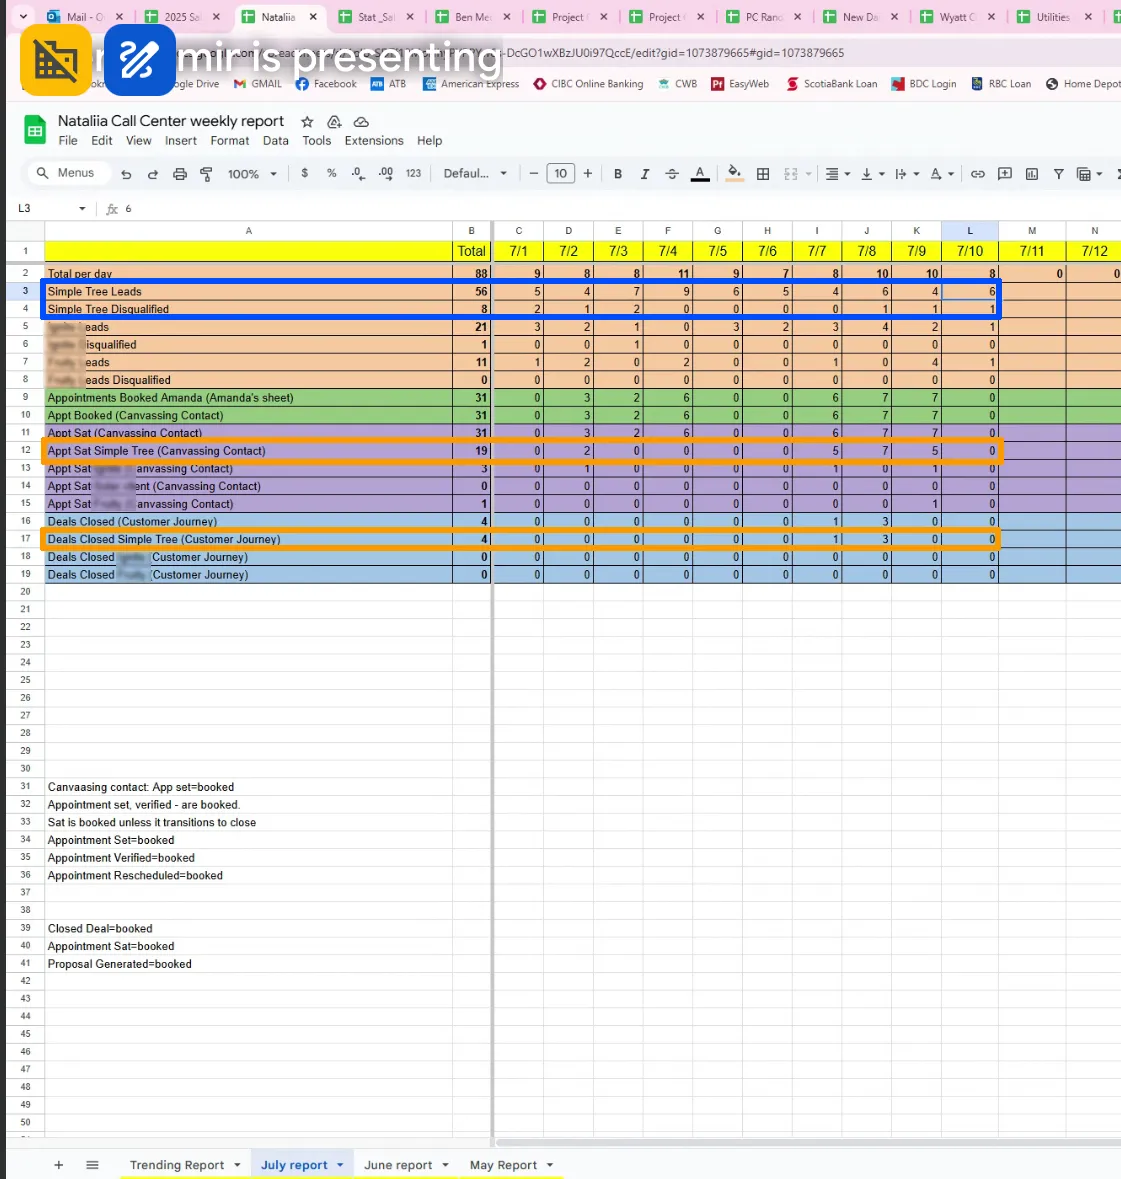Expand the Name box L3 dropdown arrow
The image size is (1121, 1179).
[82, 208]
